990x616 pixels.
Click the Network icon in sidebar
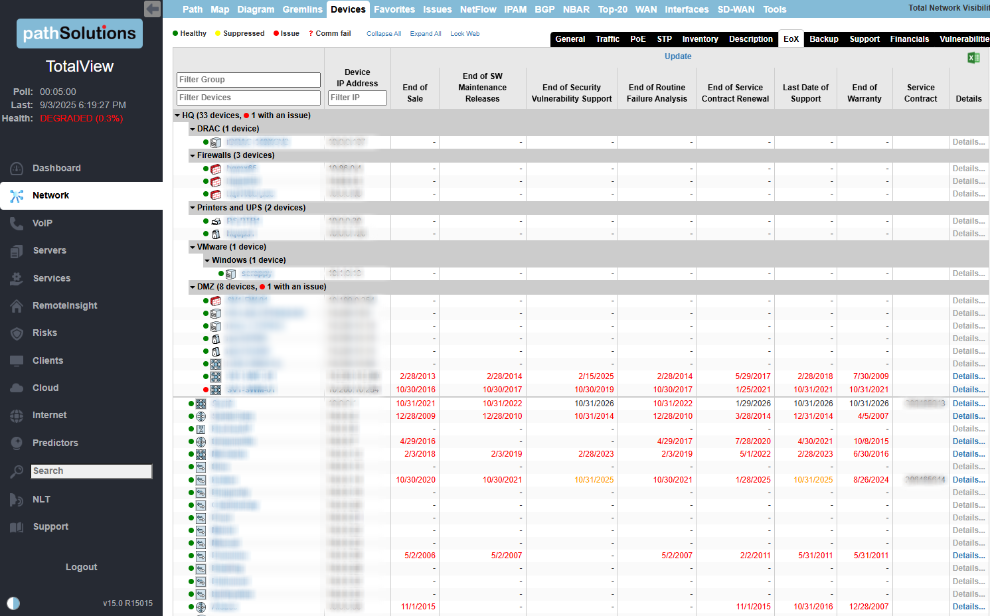[17, 196]
